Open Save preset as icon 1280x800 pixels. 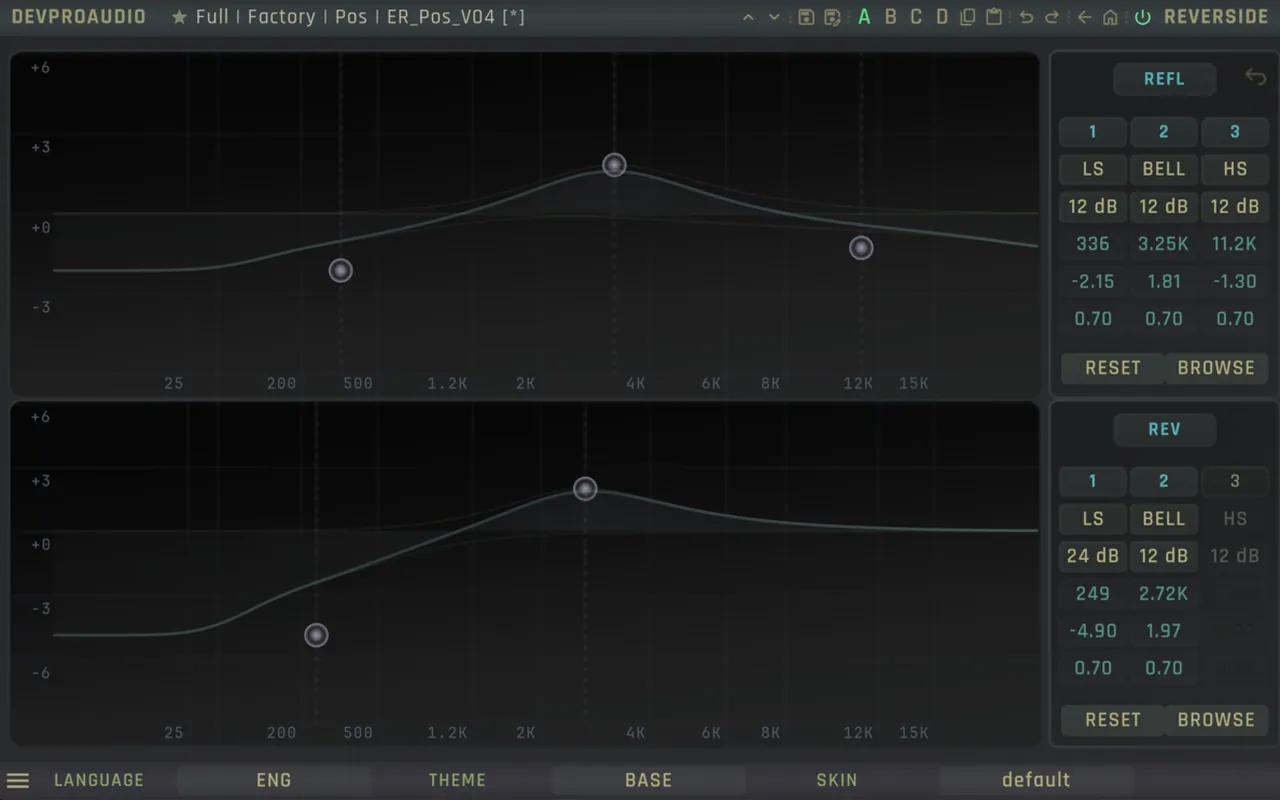(x=832, y=17)
